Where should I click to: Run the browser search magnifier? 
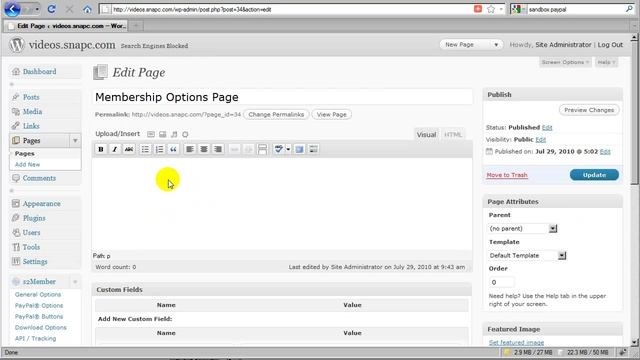[629, 9]
